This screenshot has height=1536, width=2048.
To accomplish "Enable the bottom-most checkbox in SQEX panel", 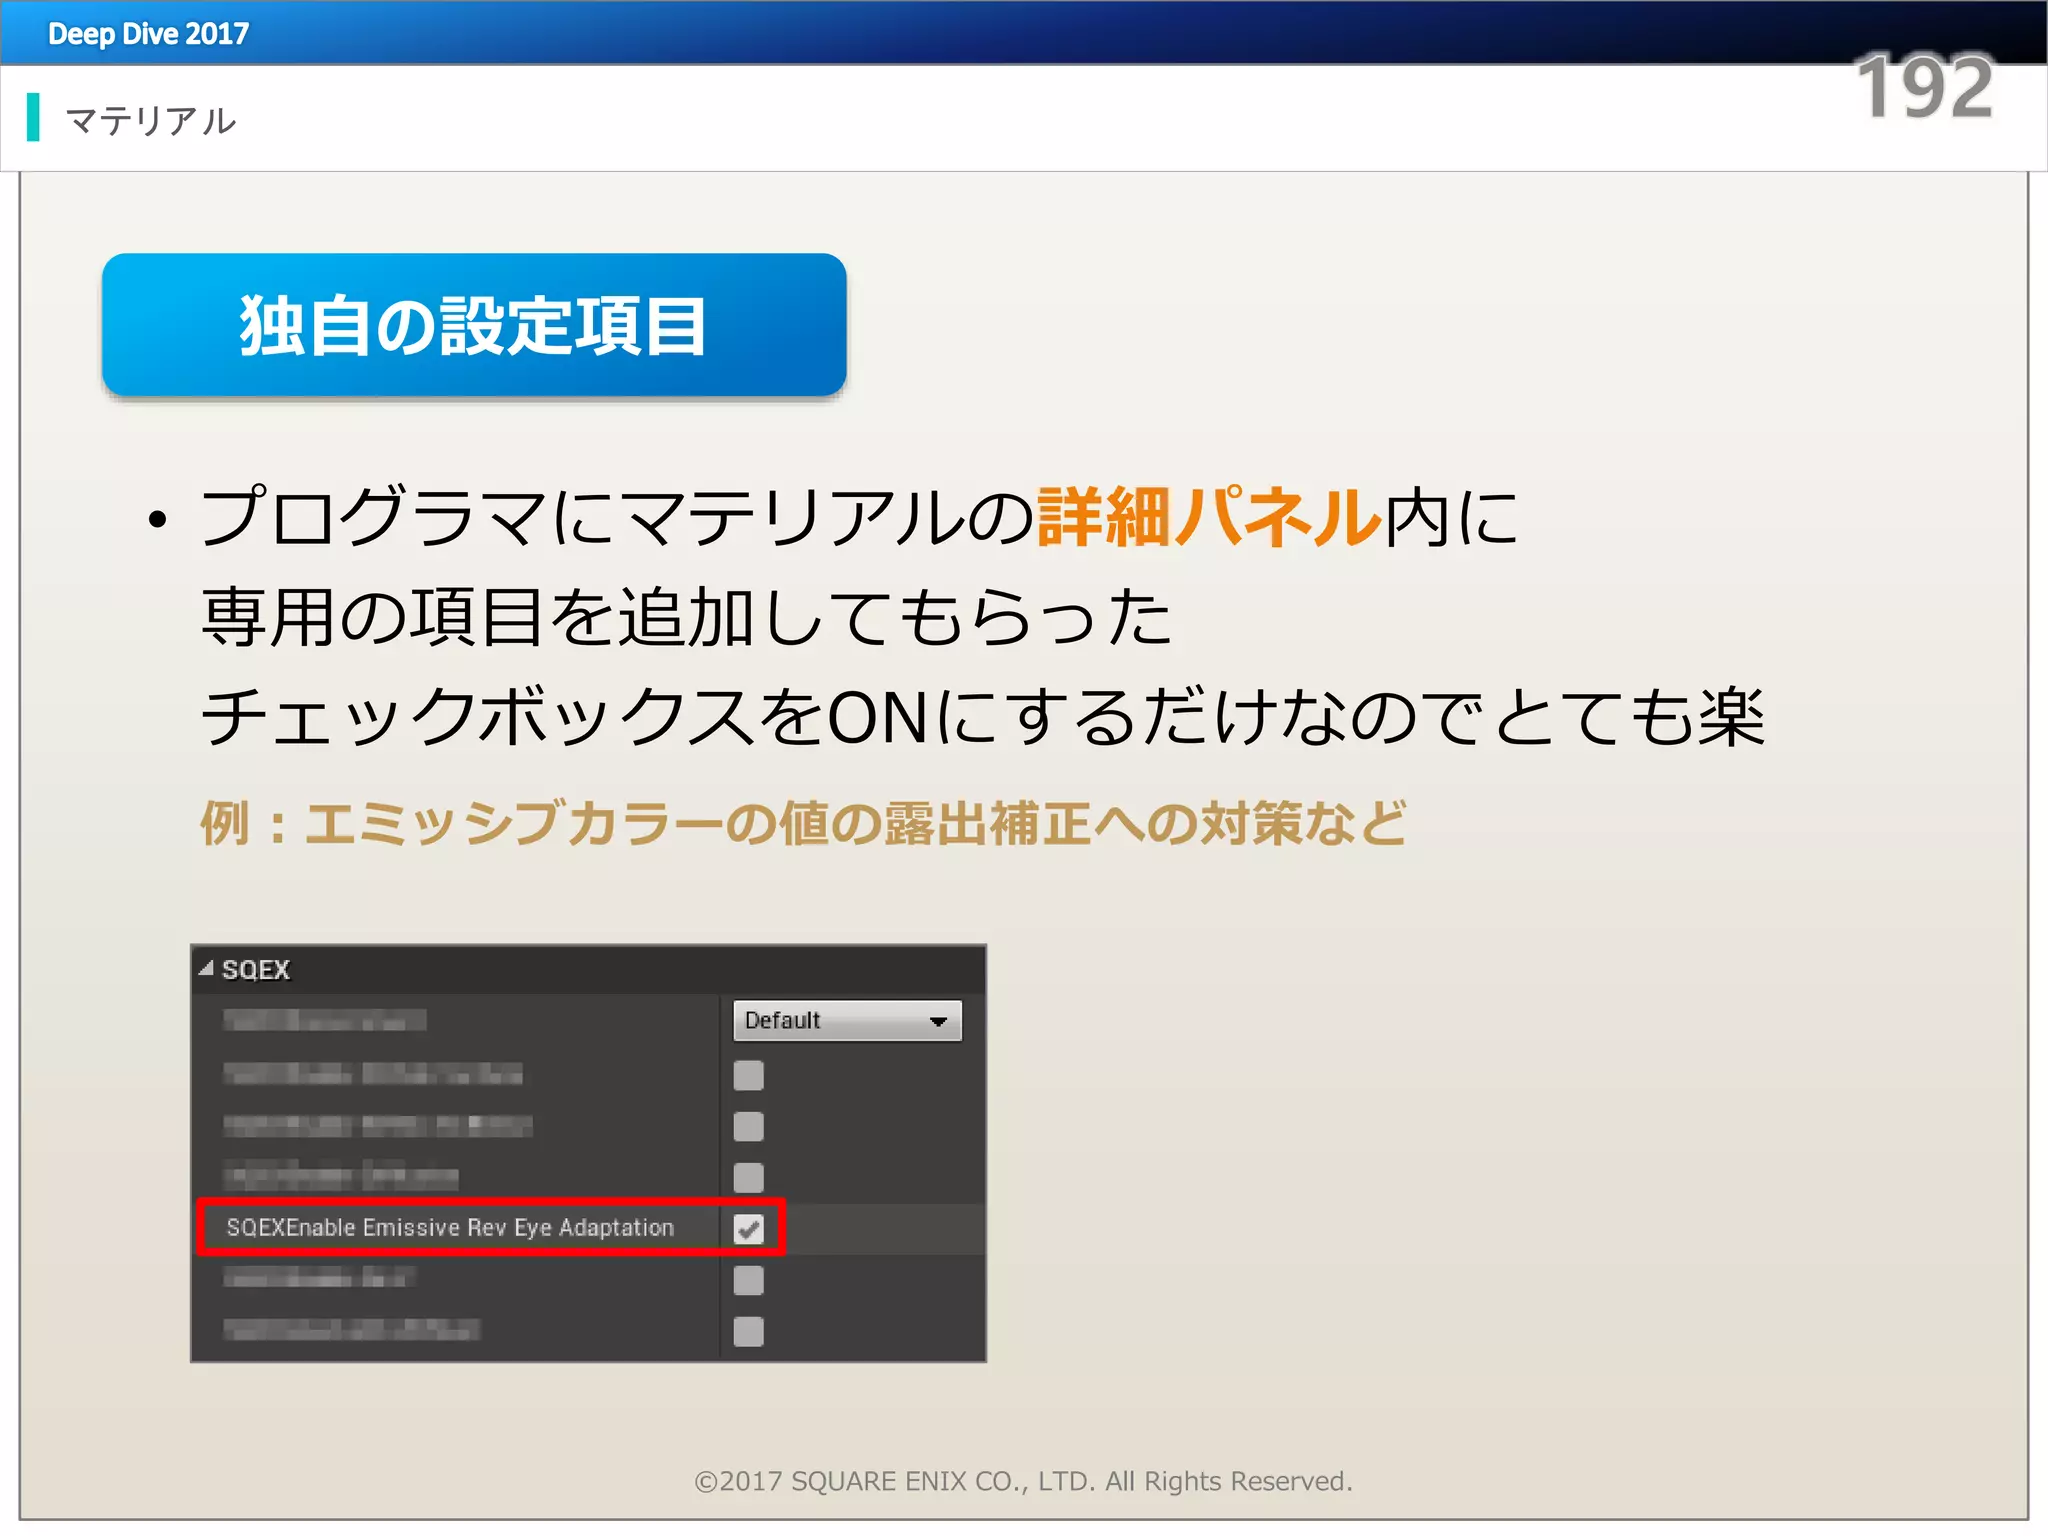I will coord(748,1331).
